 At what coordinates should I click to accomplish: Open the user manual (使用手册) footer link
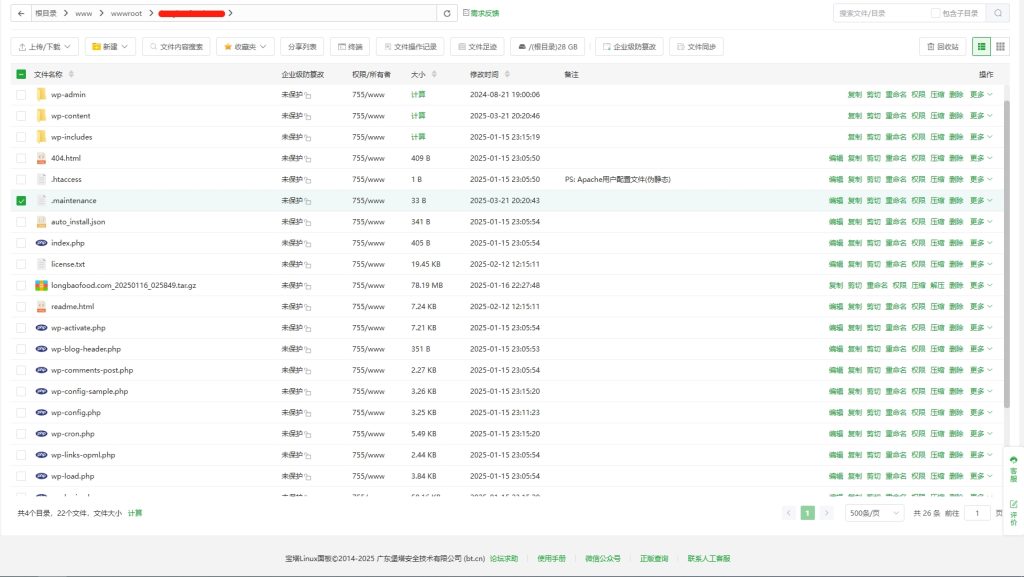click(x=551, y=559)
